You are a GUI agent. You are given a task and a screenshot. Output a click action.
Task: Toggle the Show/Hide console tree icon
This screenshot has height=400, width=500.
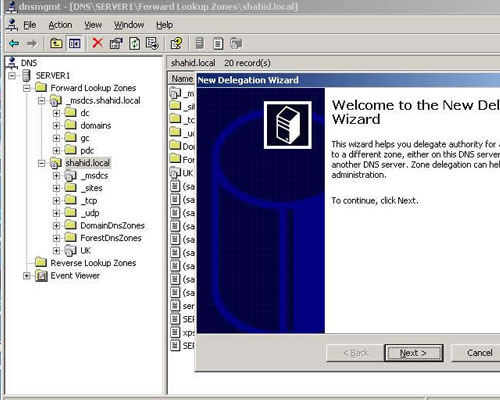74,43
